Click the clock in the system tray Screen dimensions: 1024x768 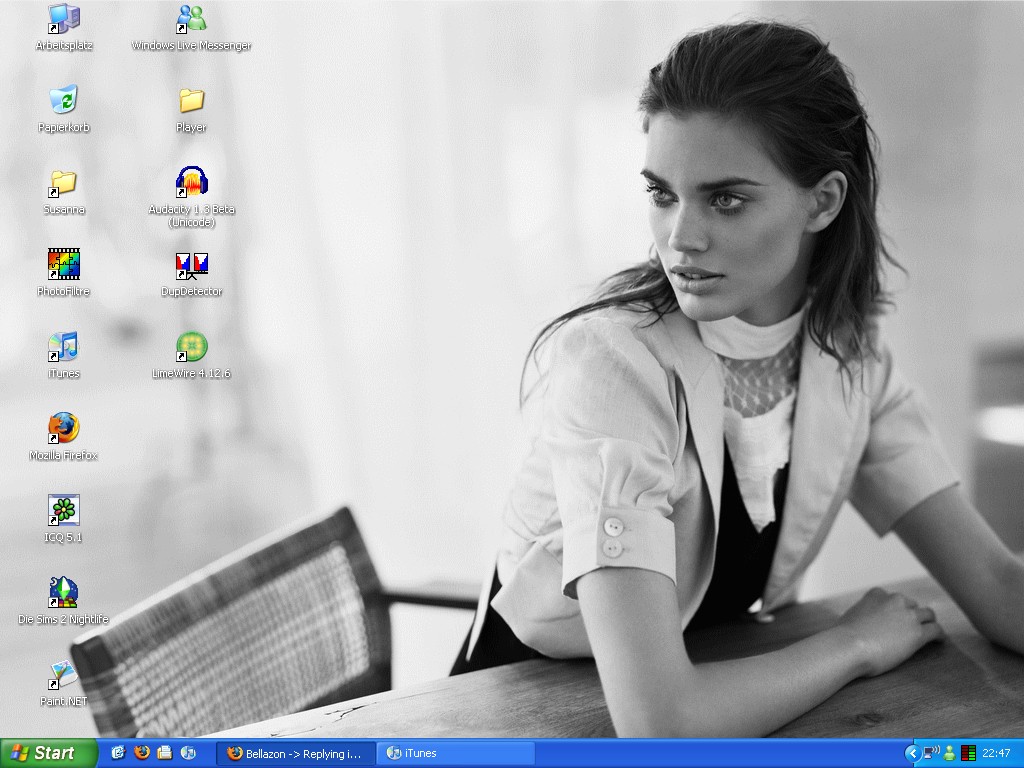[x=996, y=753]
